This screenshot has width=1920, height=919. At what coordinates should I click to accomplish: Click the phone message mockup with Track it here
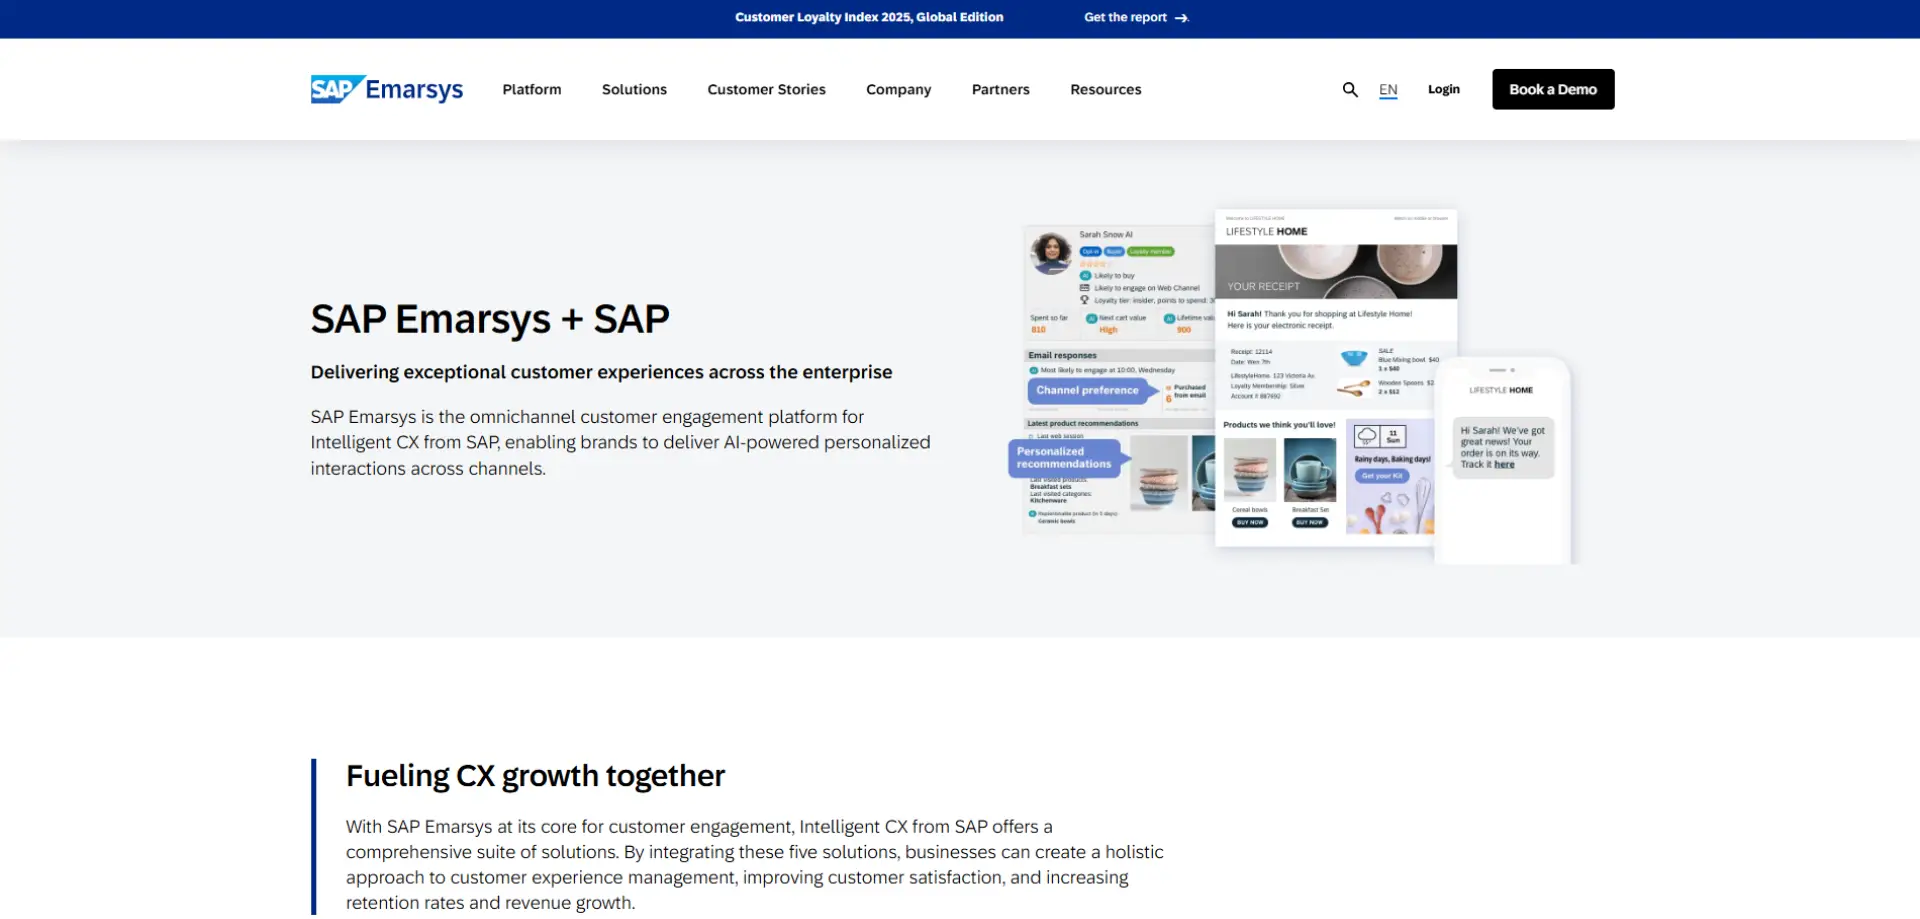click(1502, 461)
